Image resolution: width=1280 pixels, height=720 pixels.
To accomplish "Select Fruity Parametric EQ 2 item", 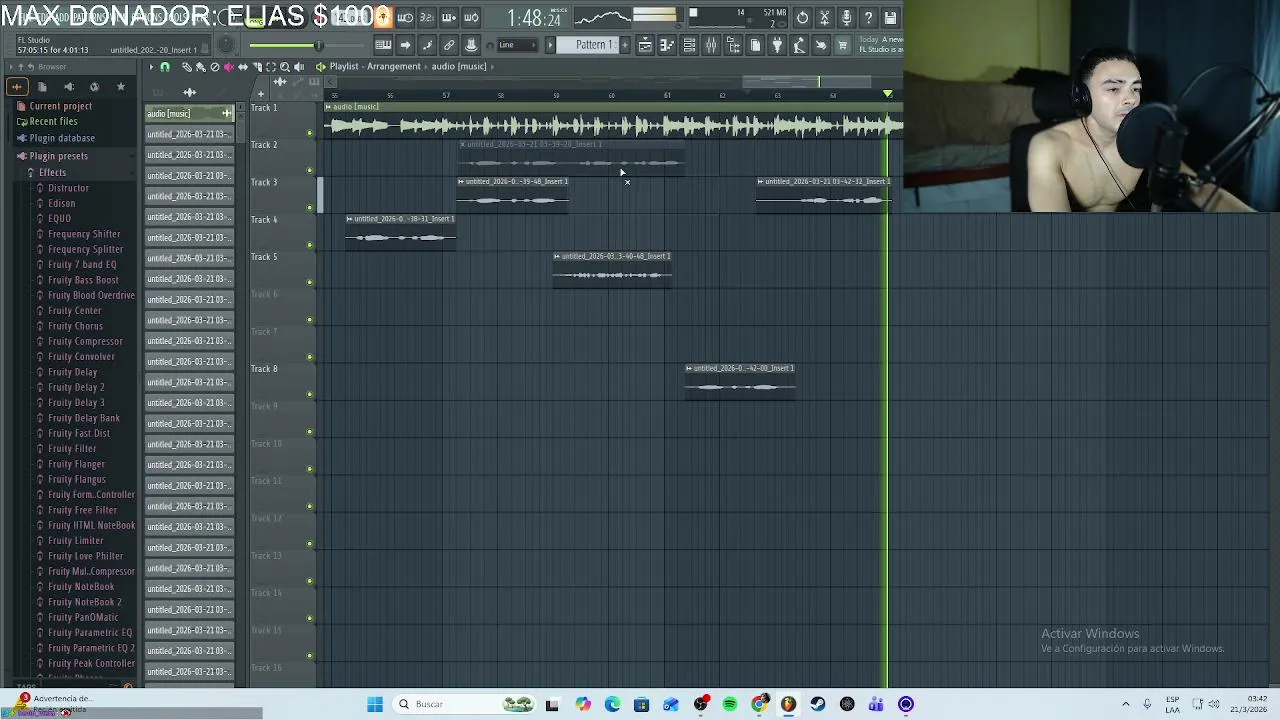I will coord(91,648).
